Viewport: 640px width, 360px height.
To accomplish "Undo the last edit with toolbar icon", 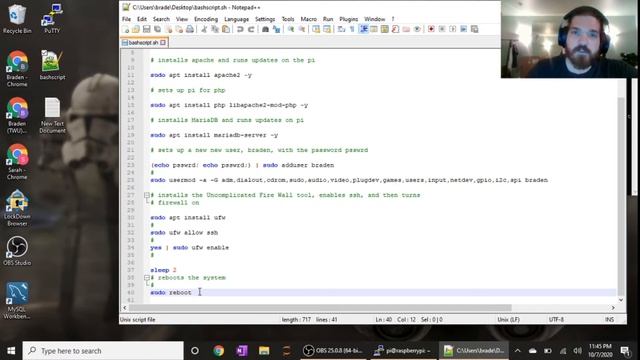I will coord(240,29).
